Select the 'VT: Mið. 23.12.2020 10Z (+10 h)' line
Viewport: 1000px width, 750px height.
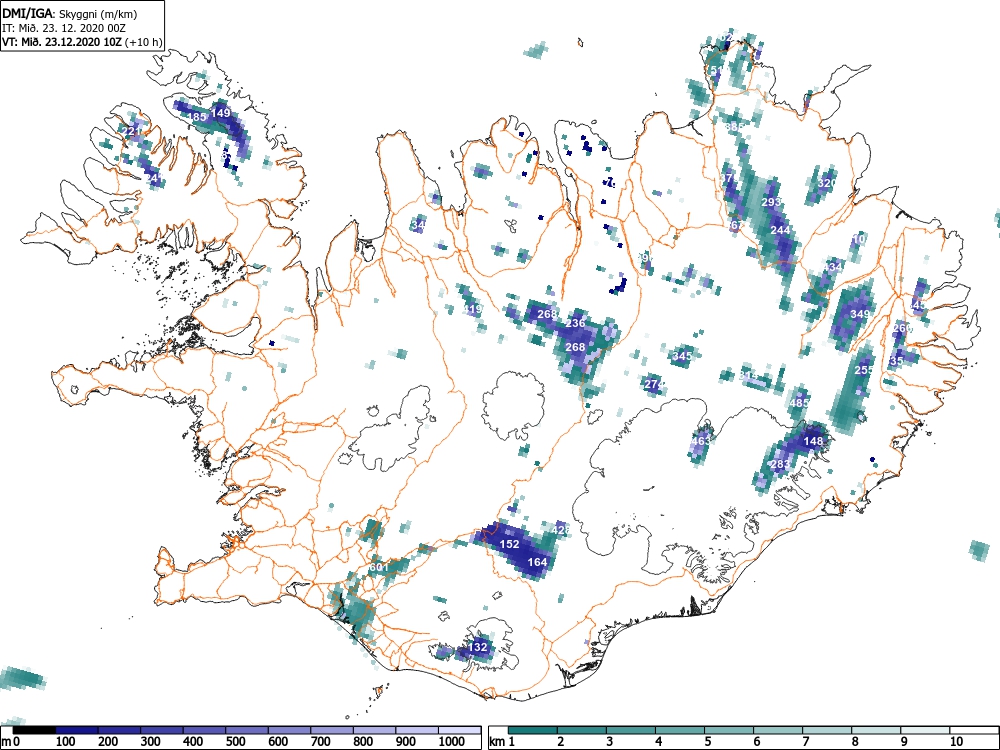82,42
